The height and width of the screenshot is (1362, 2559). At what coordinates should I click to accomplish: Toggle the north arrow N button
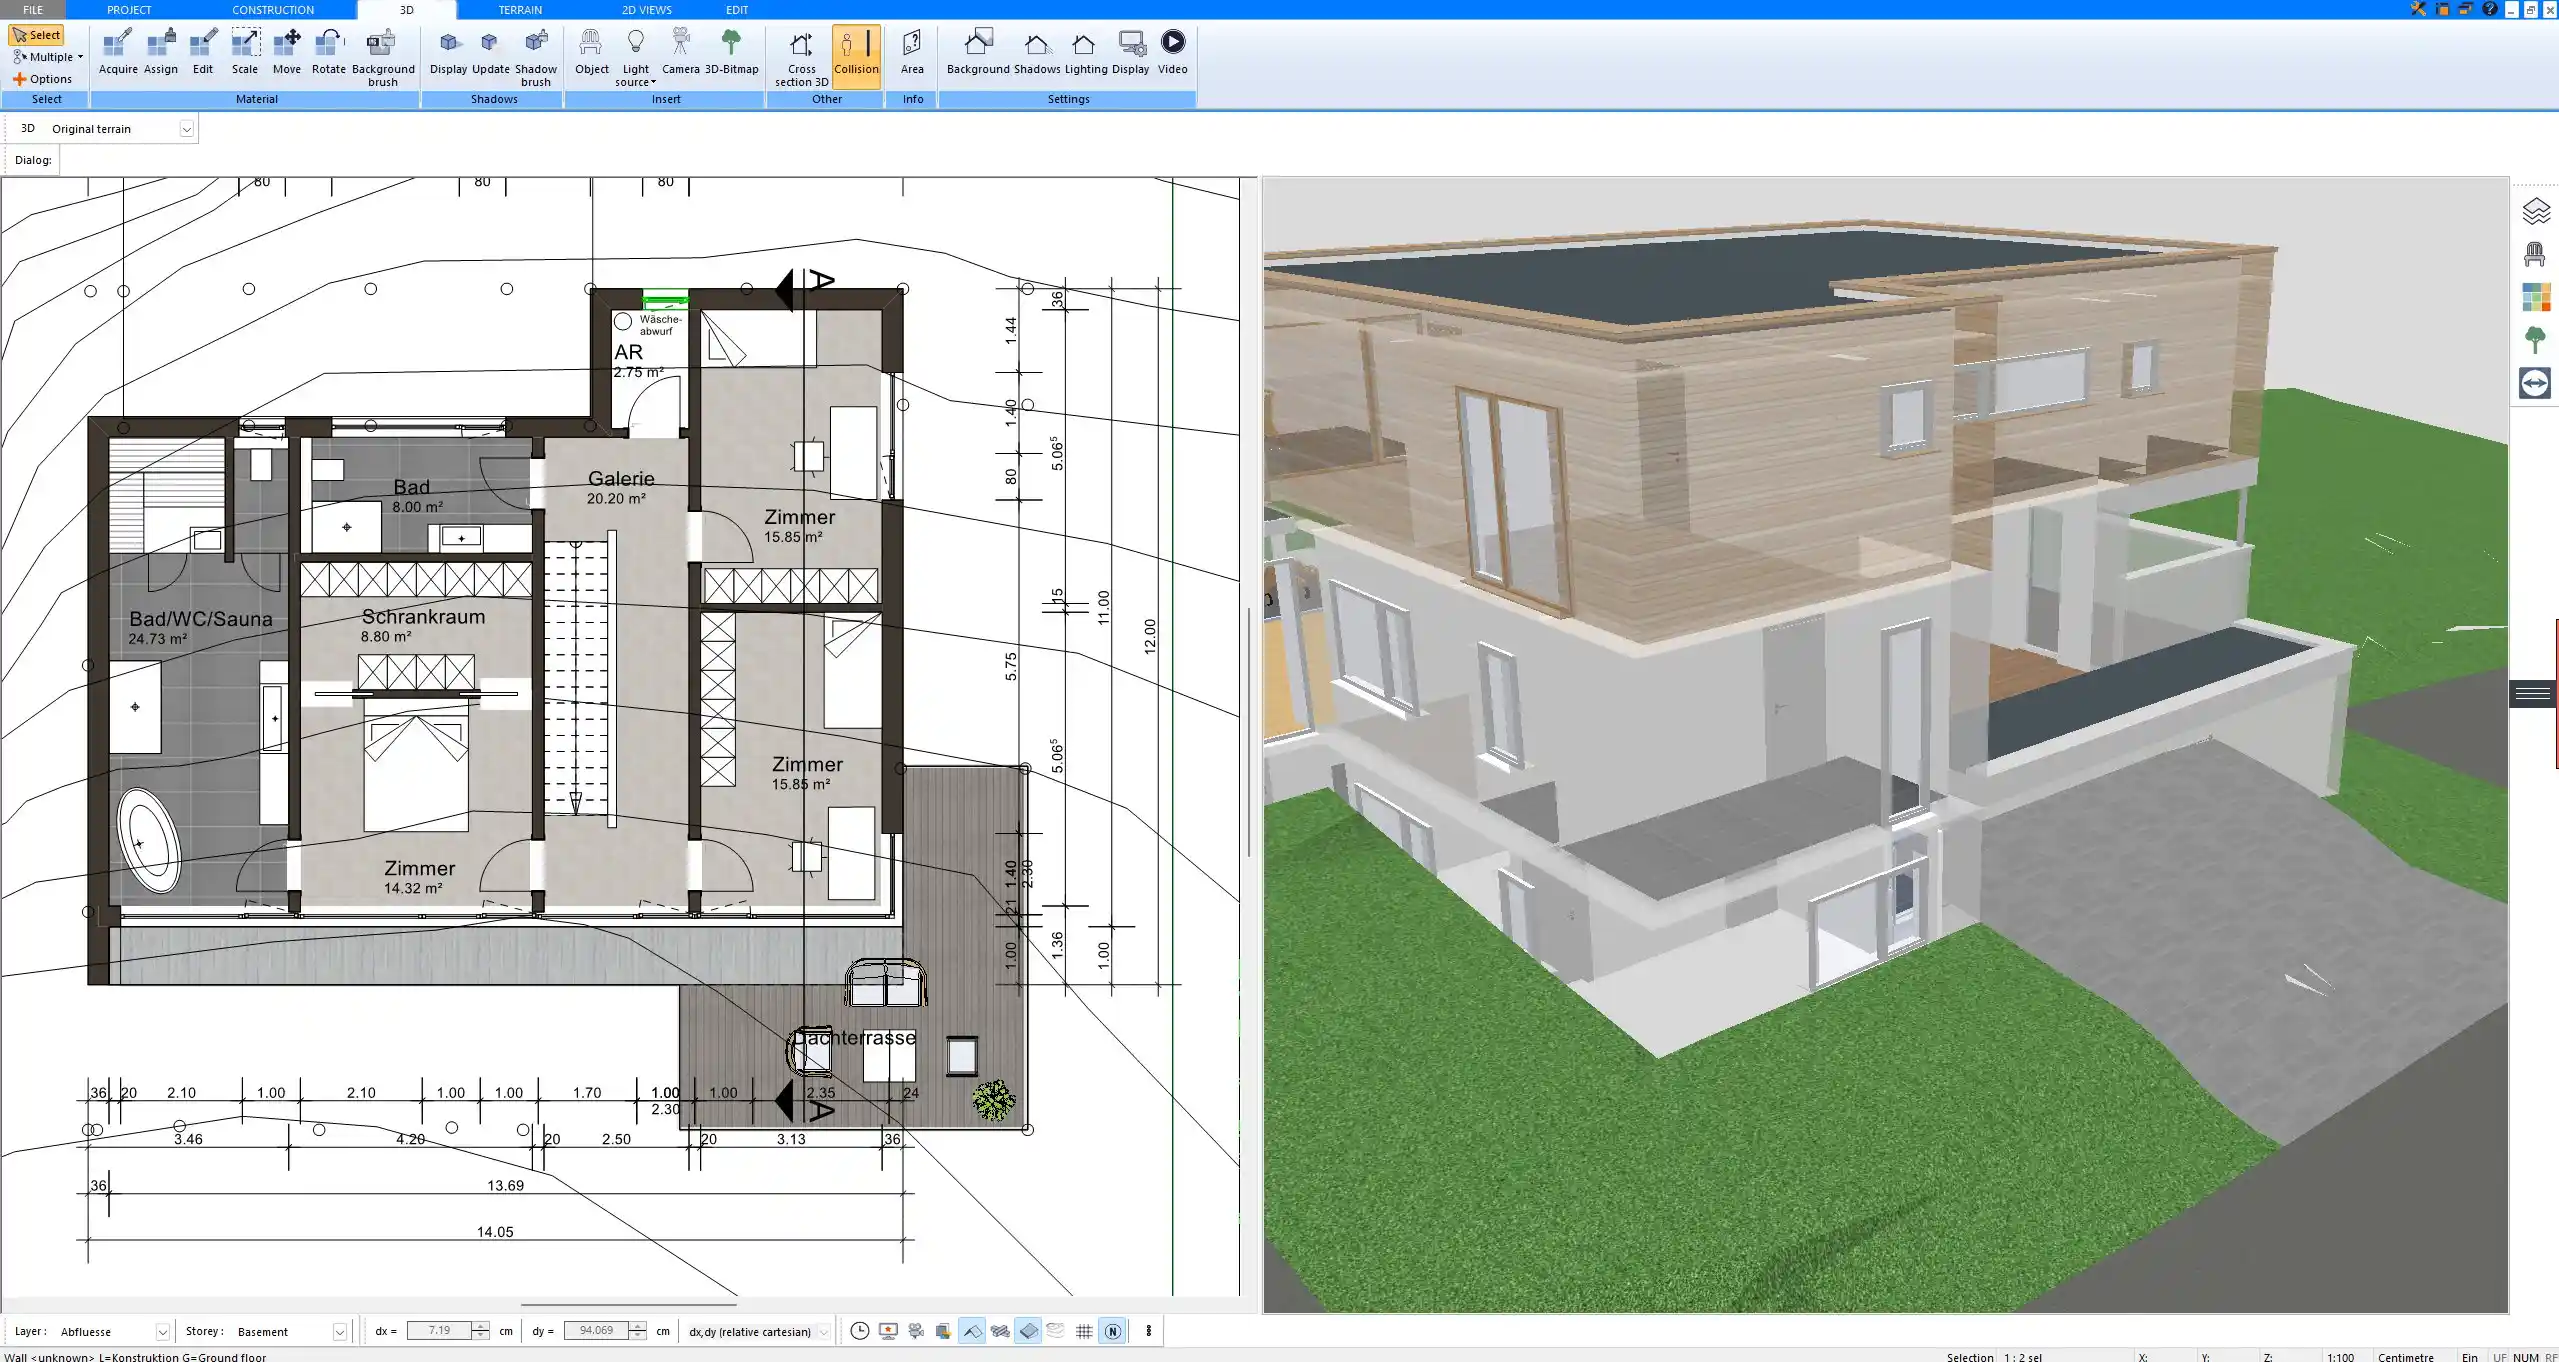click(1112, 1331)
